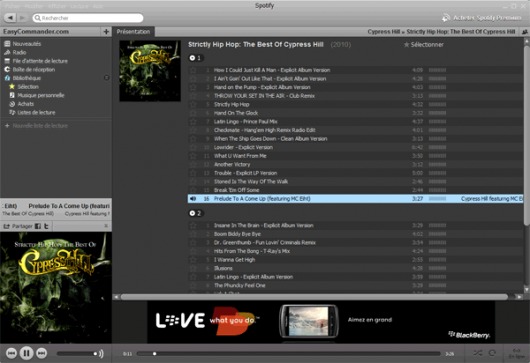Image resolution: width=530 pixels, height=363 pixels.
Task: Pause playback with the pause button
Action: click(x=26, y=353)
